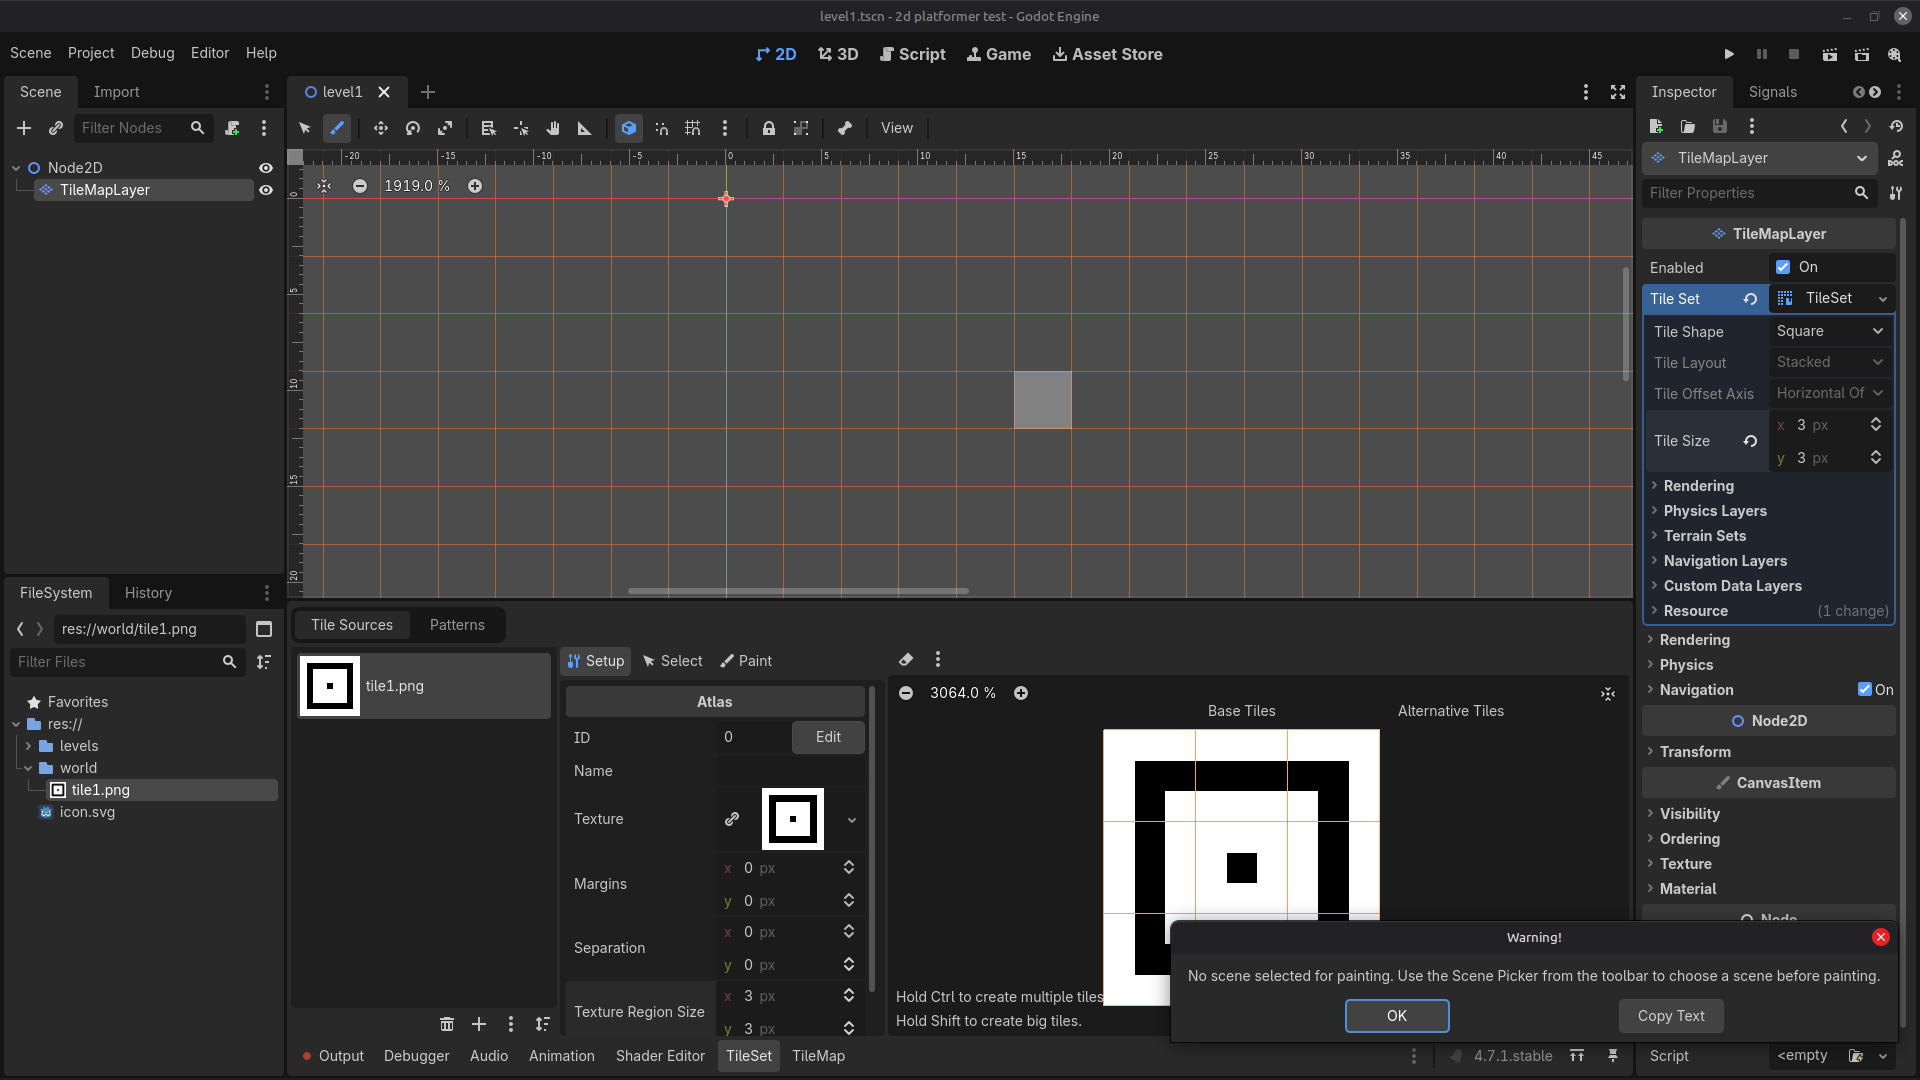1920x1080 pixels.
Task: Toggle grid snap in viewport toolbar
Action: pyautogui.click(x=693, y=128)
